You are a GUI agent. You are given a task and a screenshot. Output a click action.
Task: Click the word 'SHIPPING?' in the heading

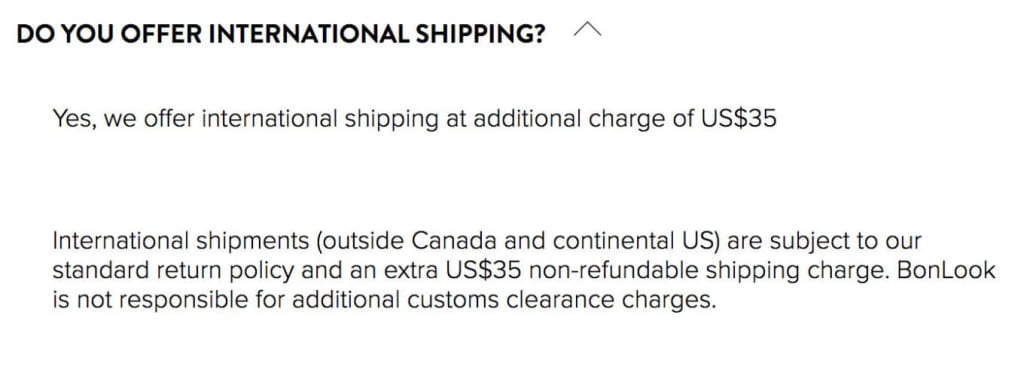[480, 34]
